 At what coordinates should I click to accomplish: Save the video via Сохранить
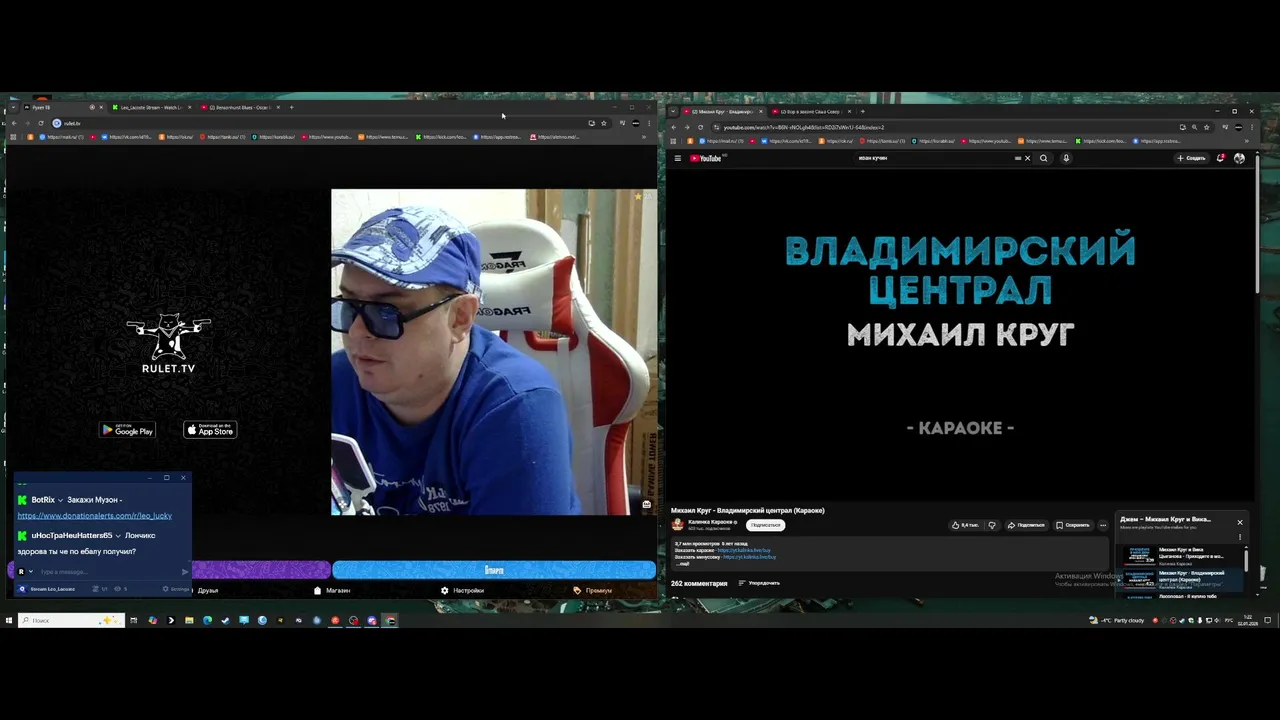pos(1073,525)
